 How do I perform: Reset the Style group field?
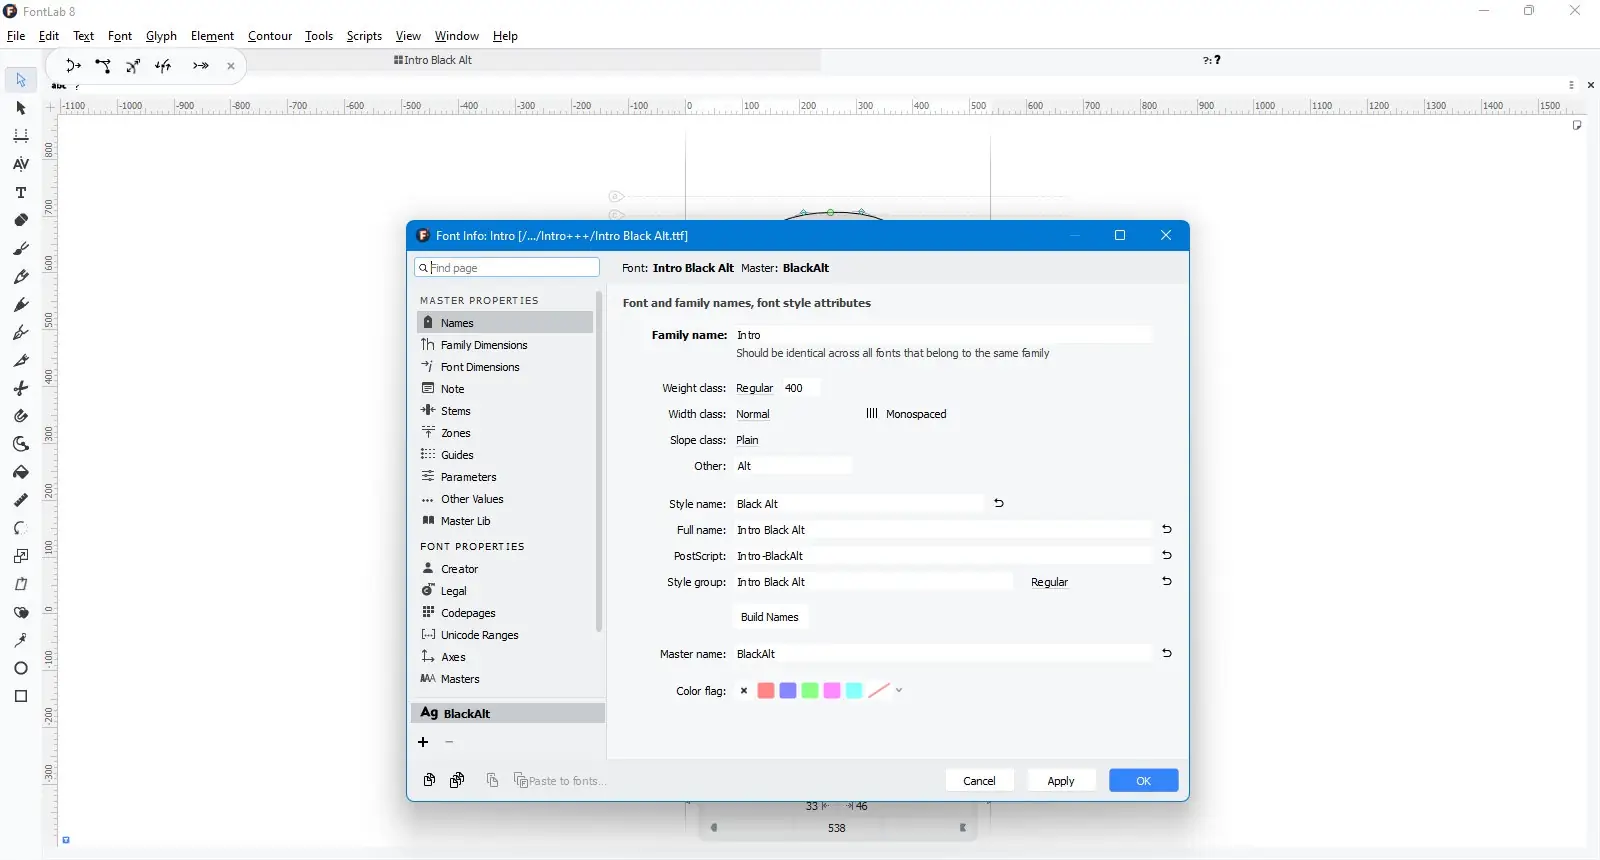pyautogui.click(x=1167, y=581)
